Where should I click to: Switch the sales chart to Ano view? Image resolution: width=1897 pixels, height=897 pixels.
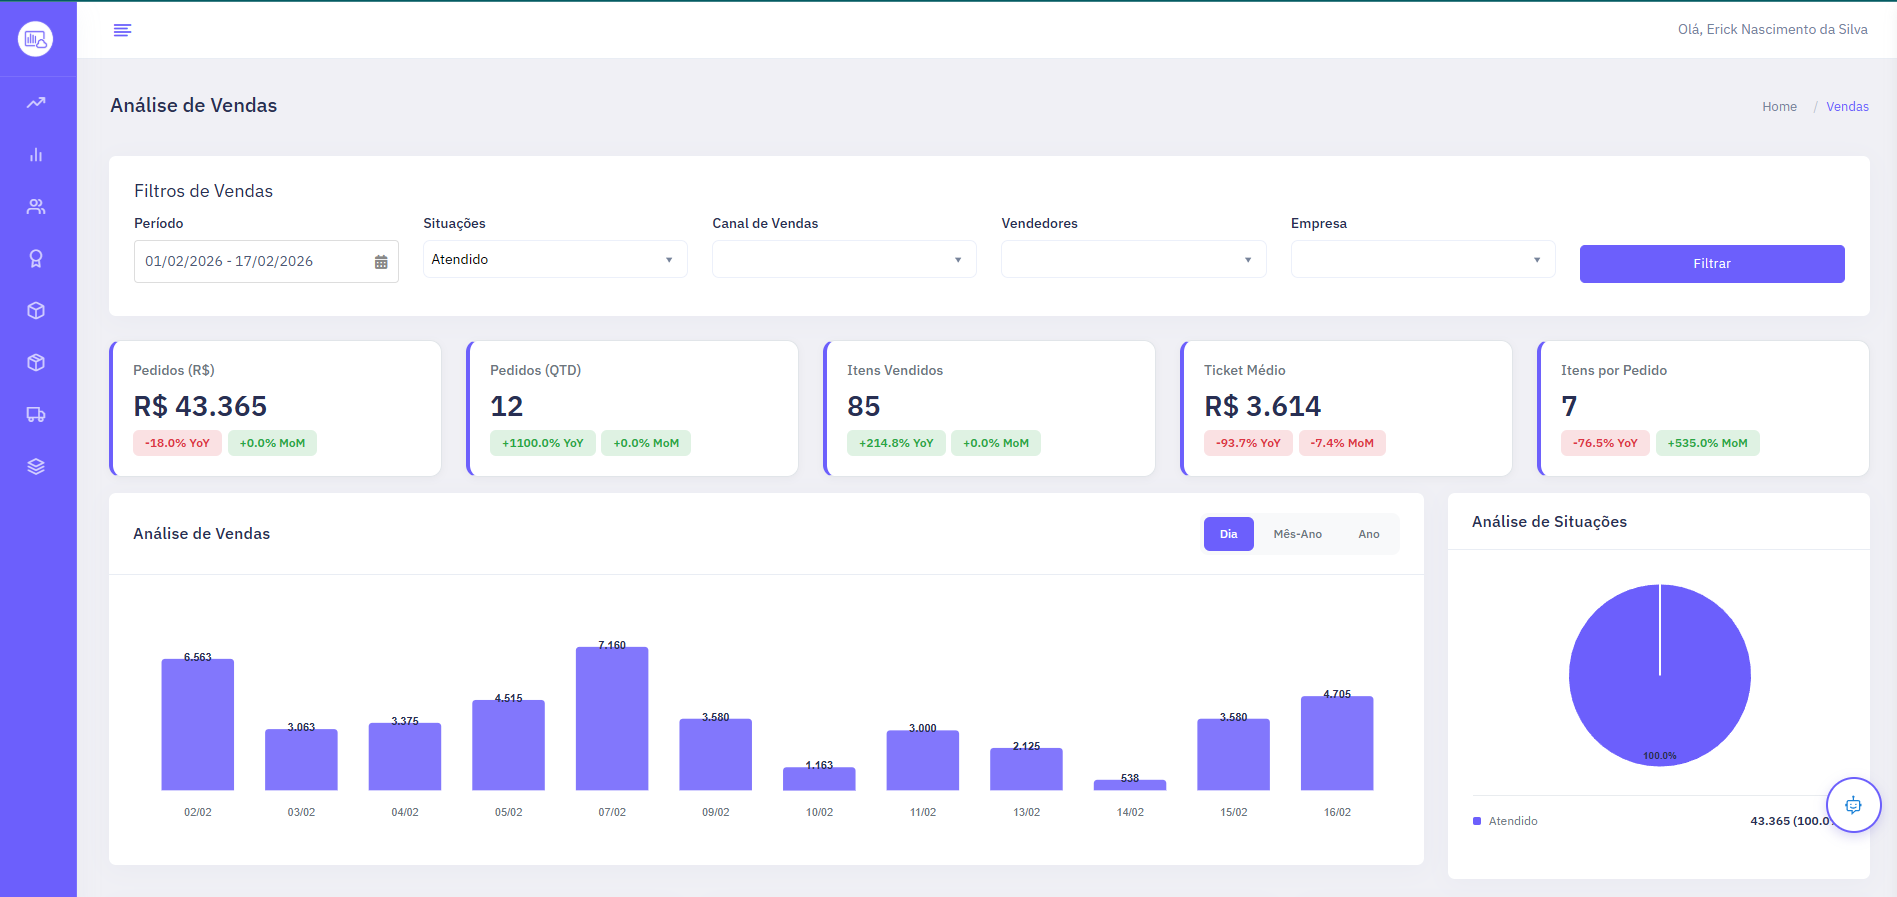click(1368, 534)
